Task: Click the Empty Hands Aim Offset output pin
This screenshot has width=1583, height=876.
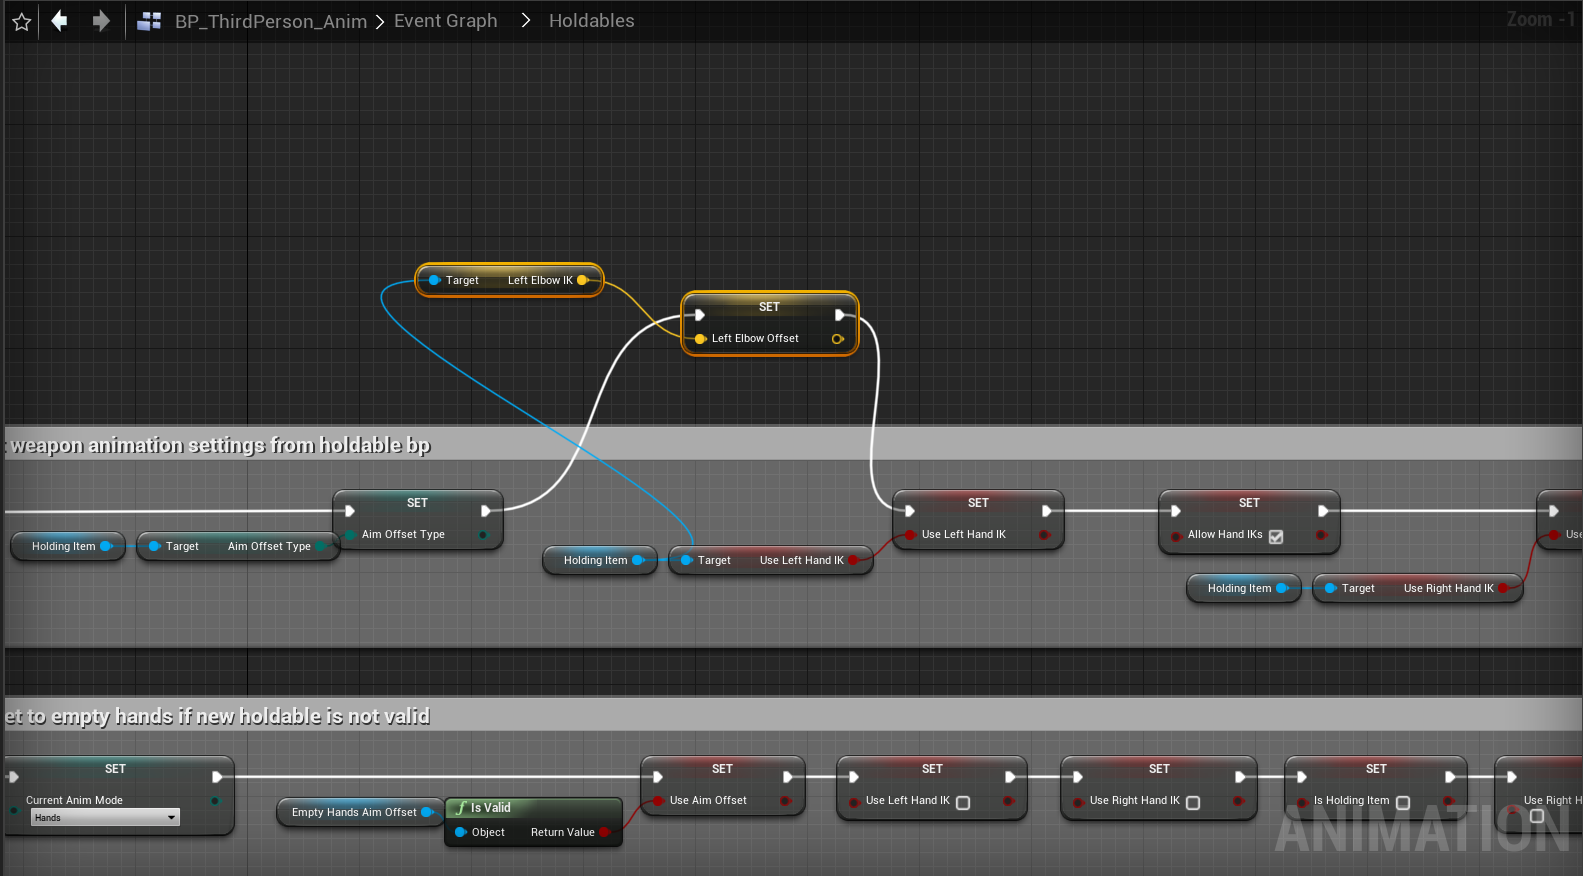Action: (427, 812)
